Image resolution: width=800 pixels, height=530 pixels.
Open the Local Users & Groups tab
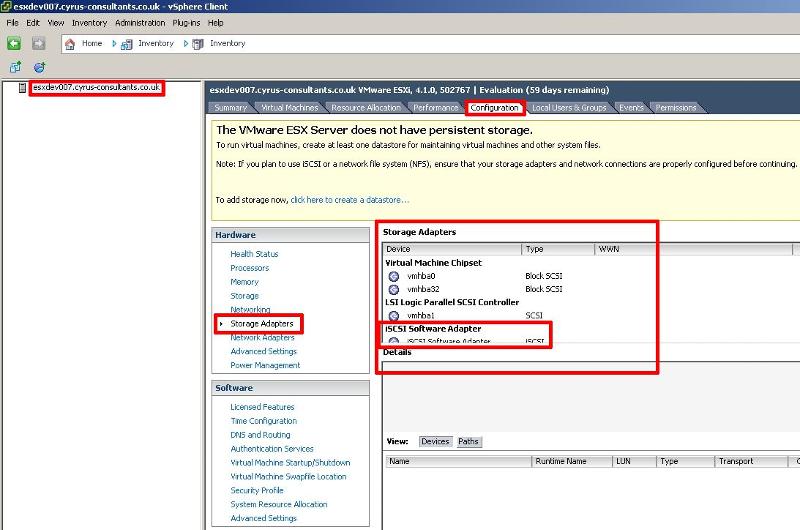(569, 108)
